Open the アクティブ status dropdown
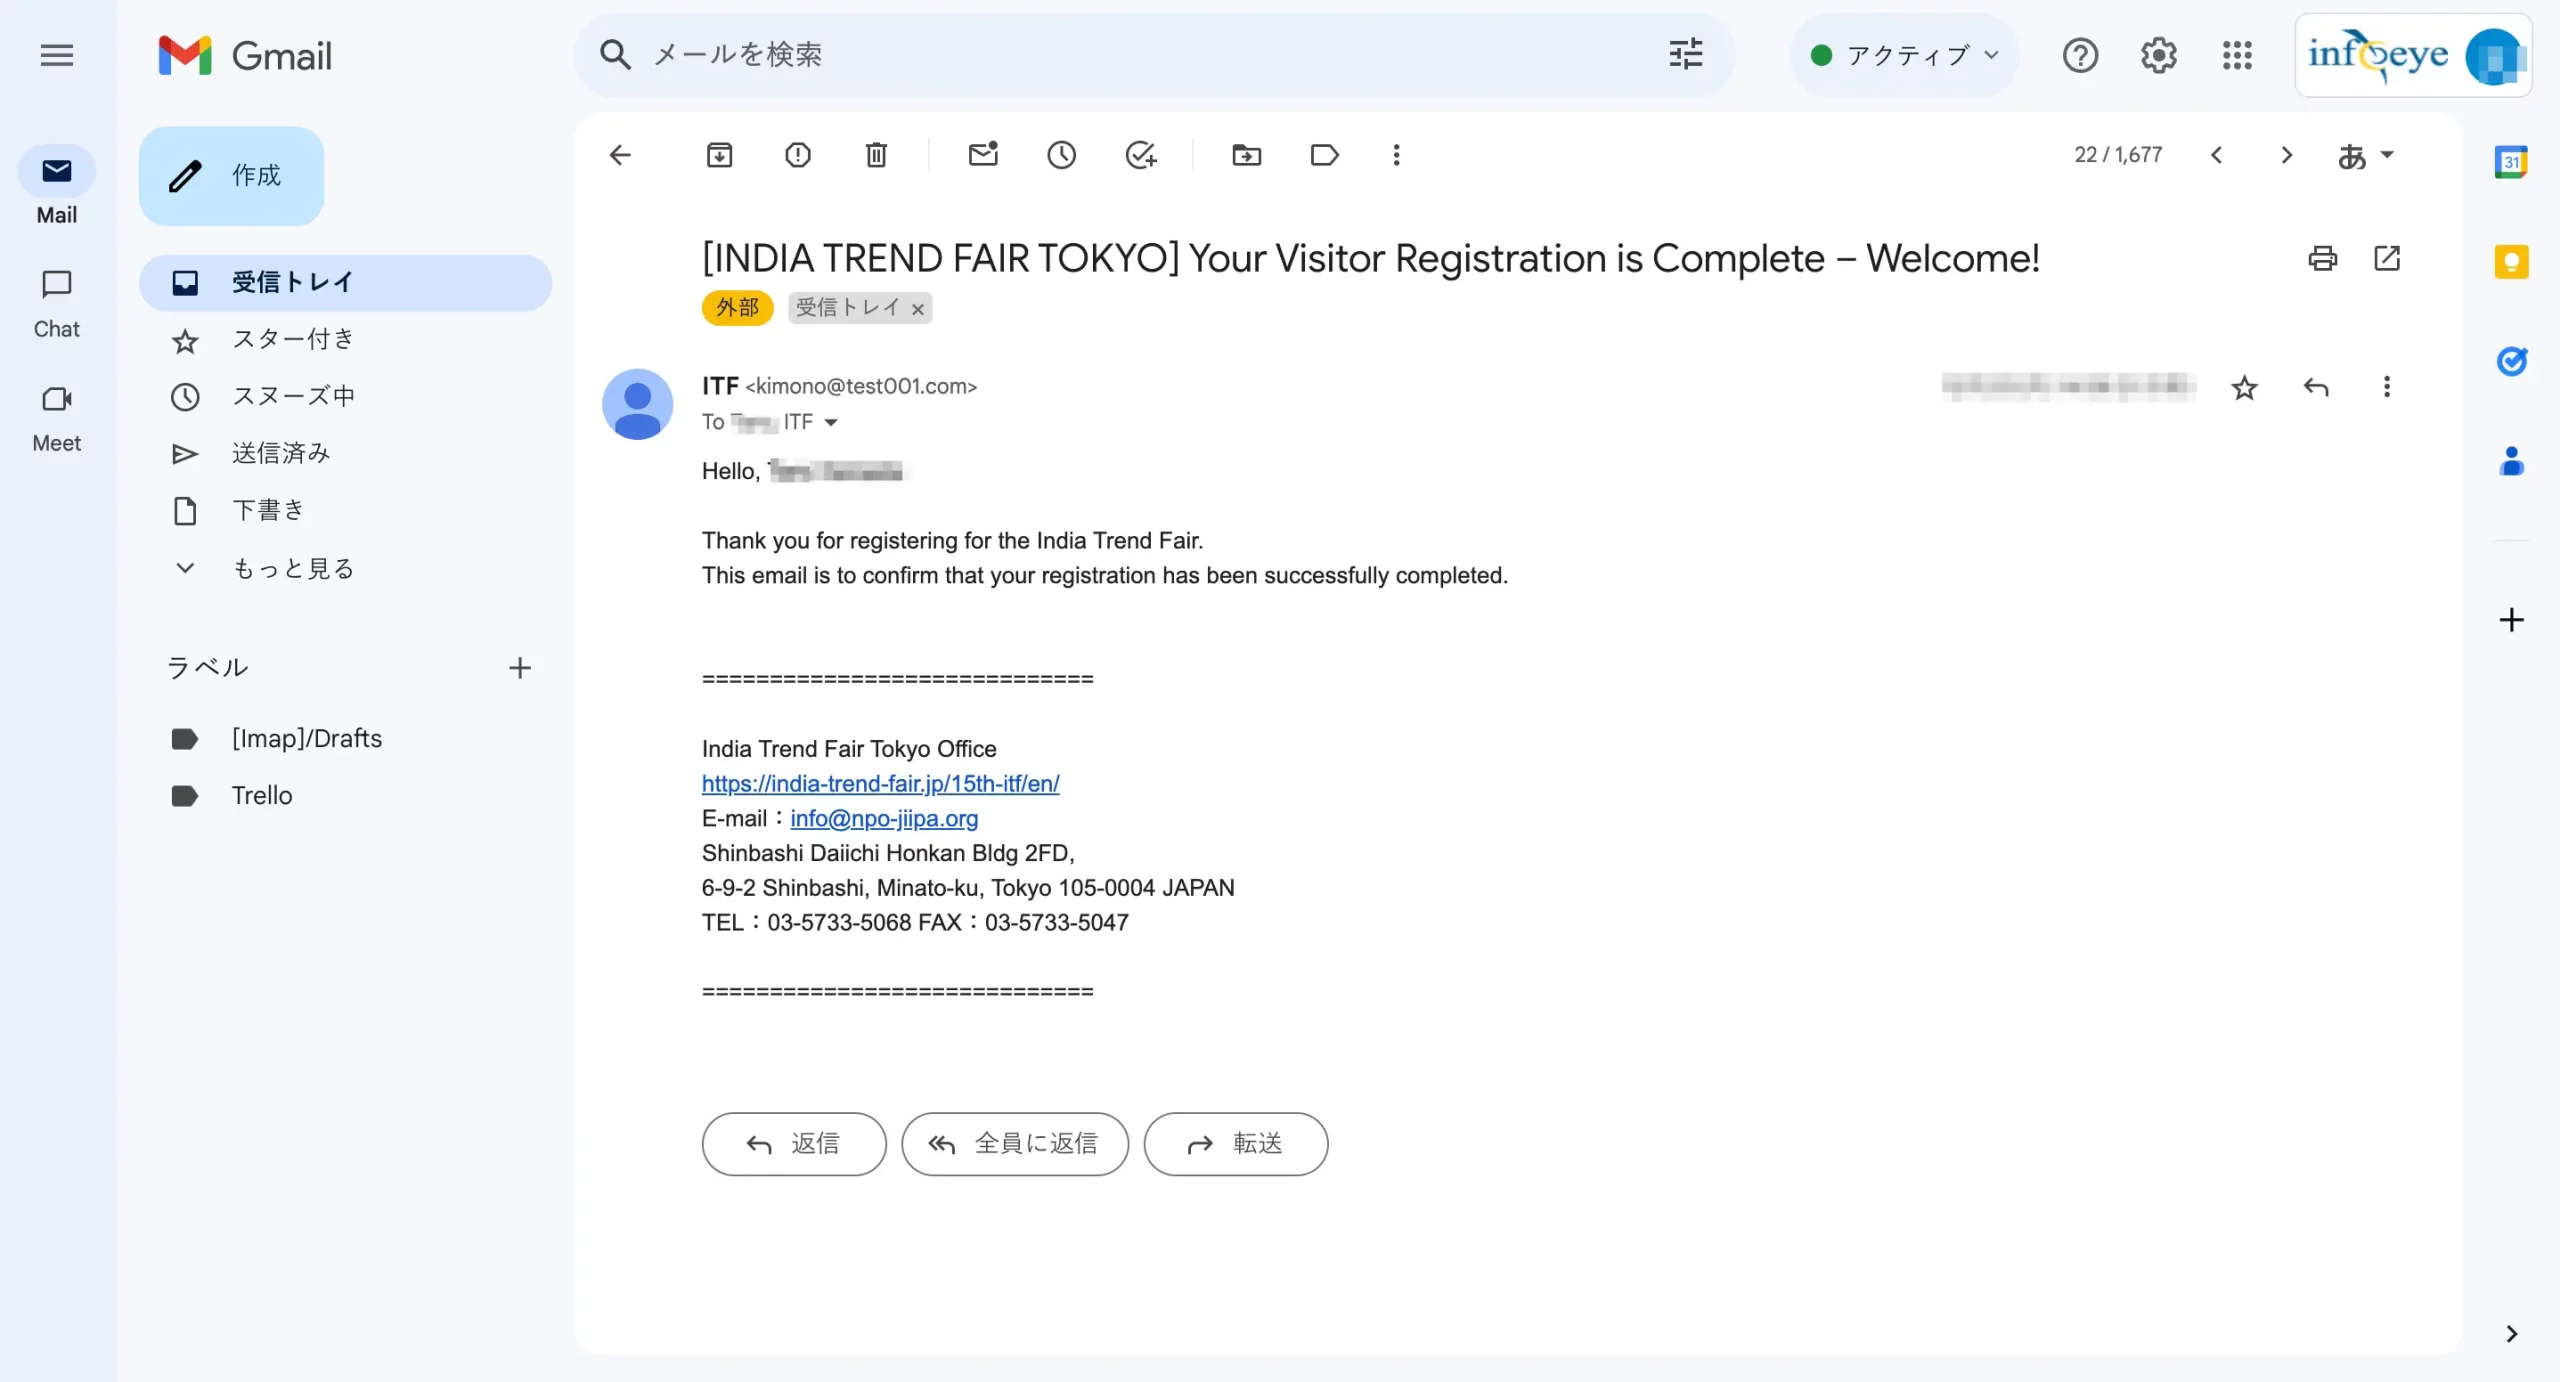The width and height of the screenshot is (2560, 1382). [x=1904, y=55]
